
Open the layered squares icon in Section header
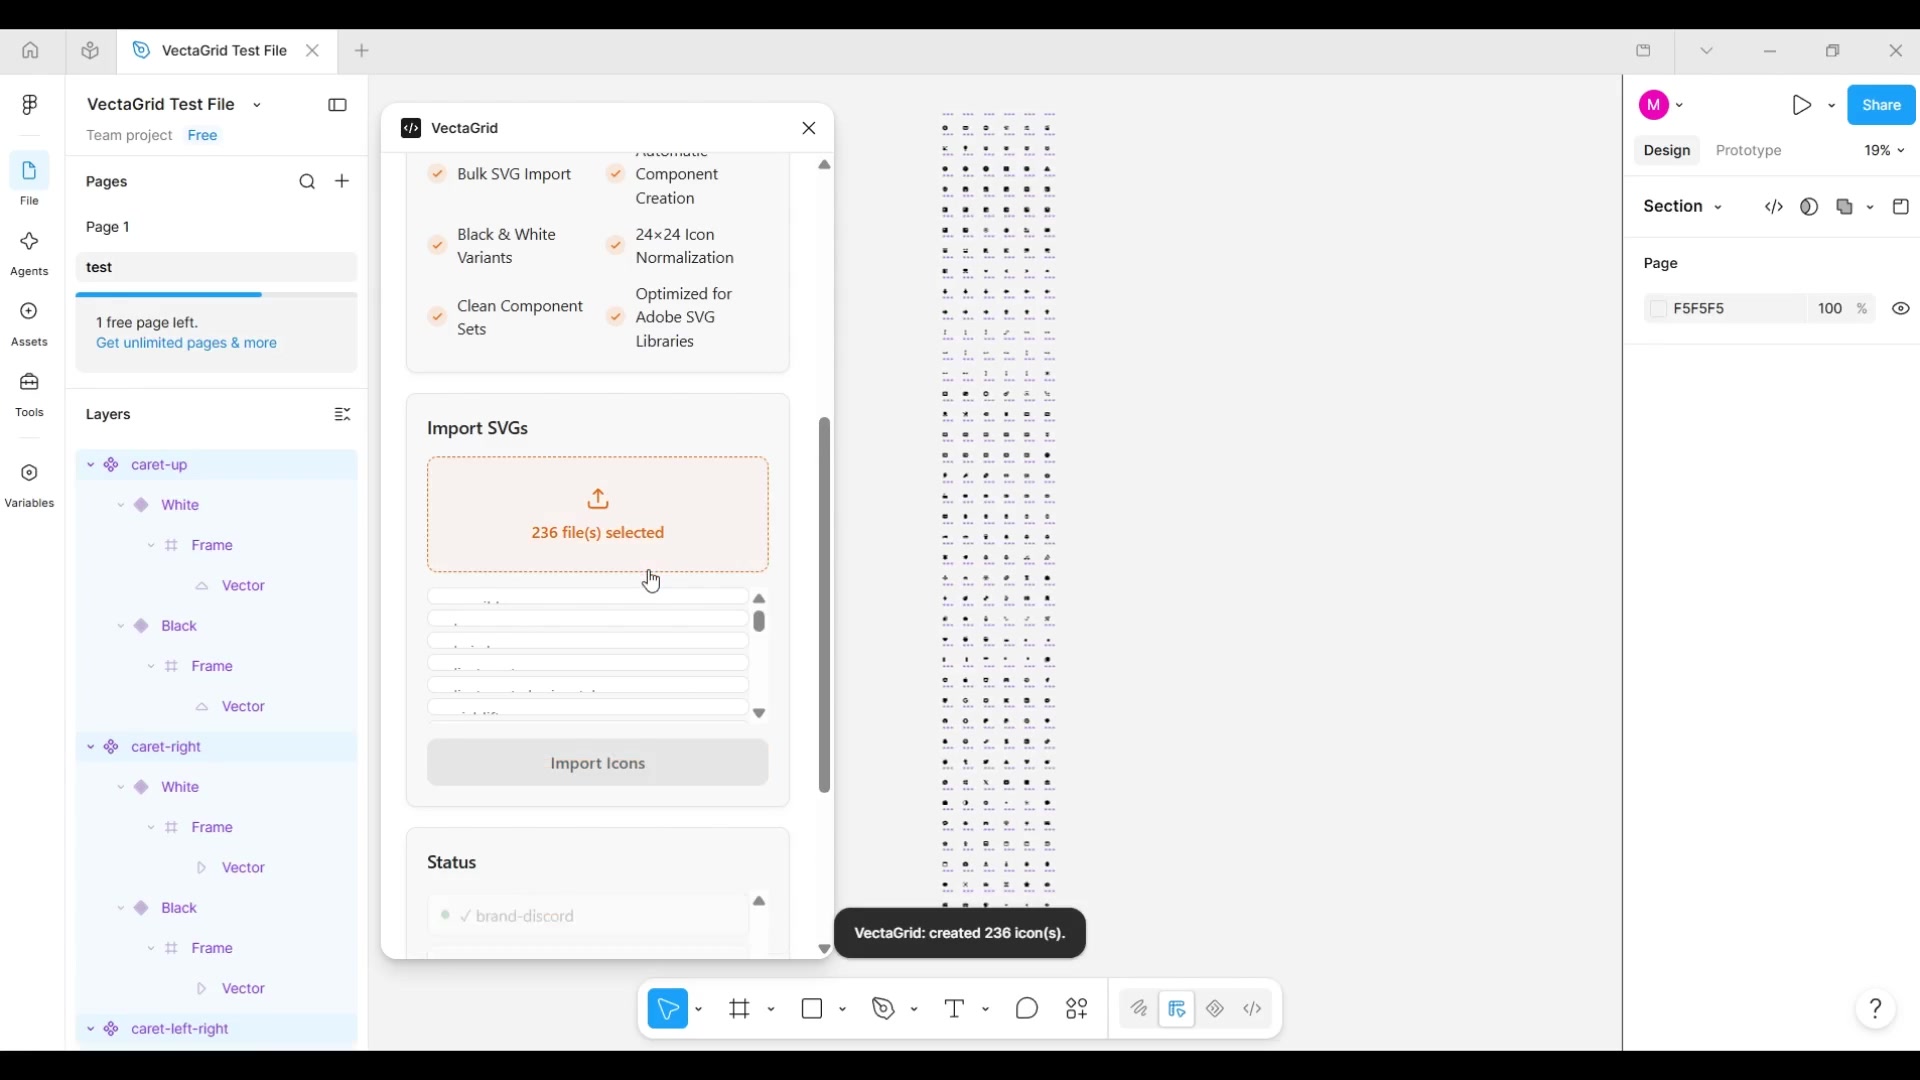(x=1846, y=207)
